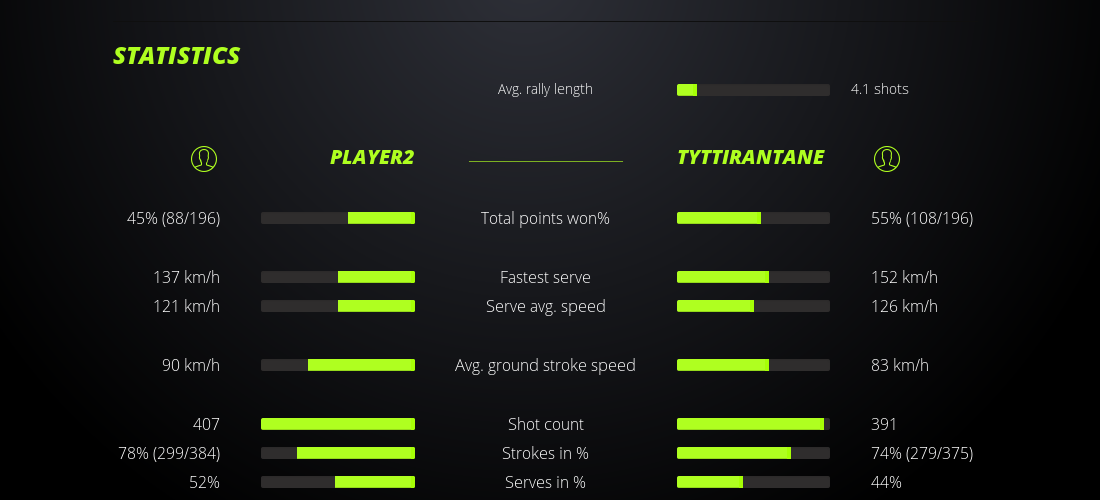The image size is (1100, 500).
Task: Click PLAYER2's 78% strokes in bar
Action: click(x=338, y=453)
